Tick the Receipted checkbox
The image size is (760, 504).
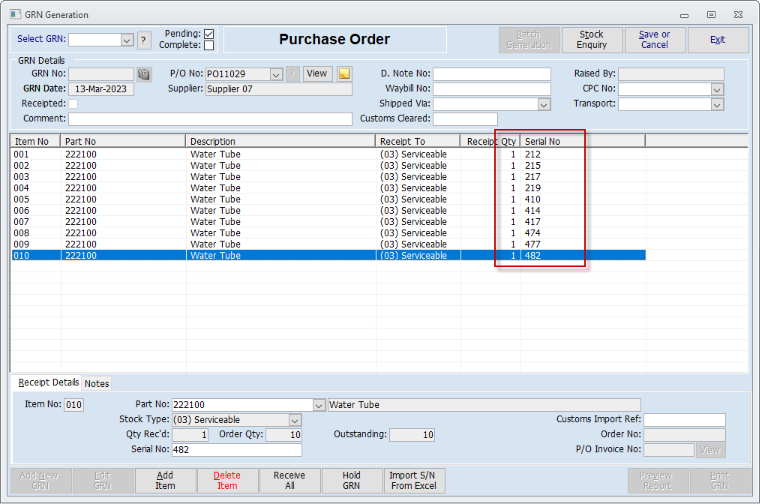tap(73, 104)
